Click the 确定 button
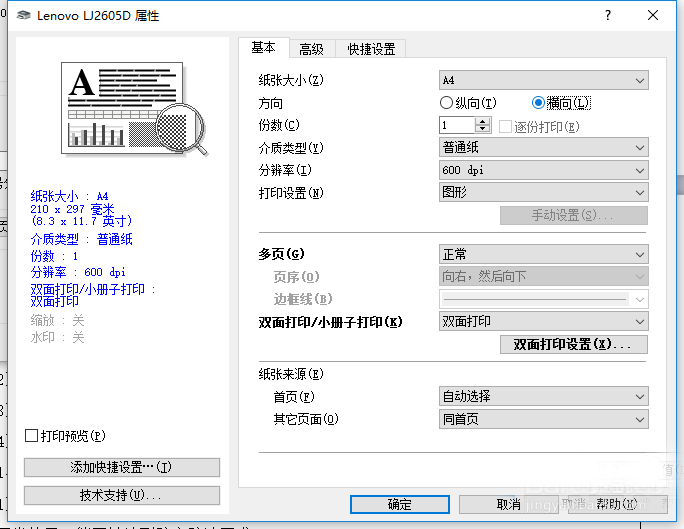Image resolution: width=684 pixels, height=529 pixels. tap(400, 505)
